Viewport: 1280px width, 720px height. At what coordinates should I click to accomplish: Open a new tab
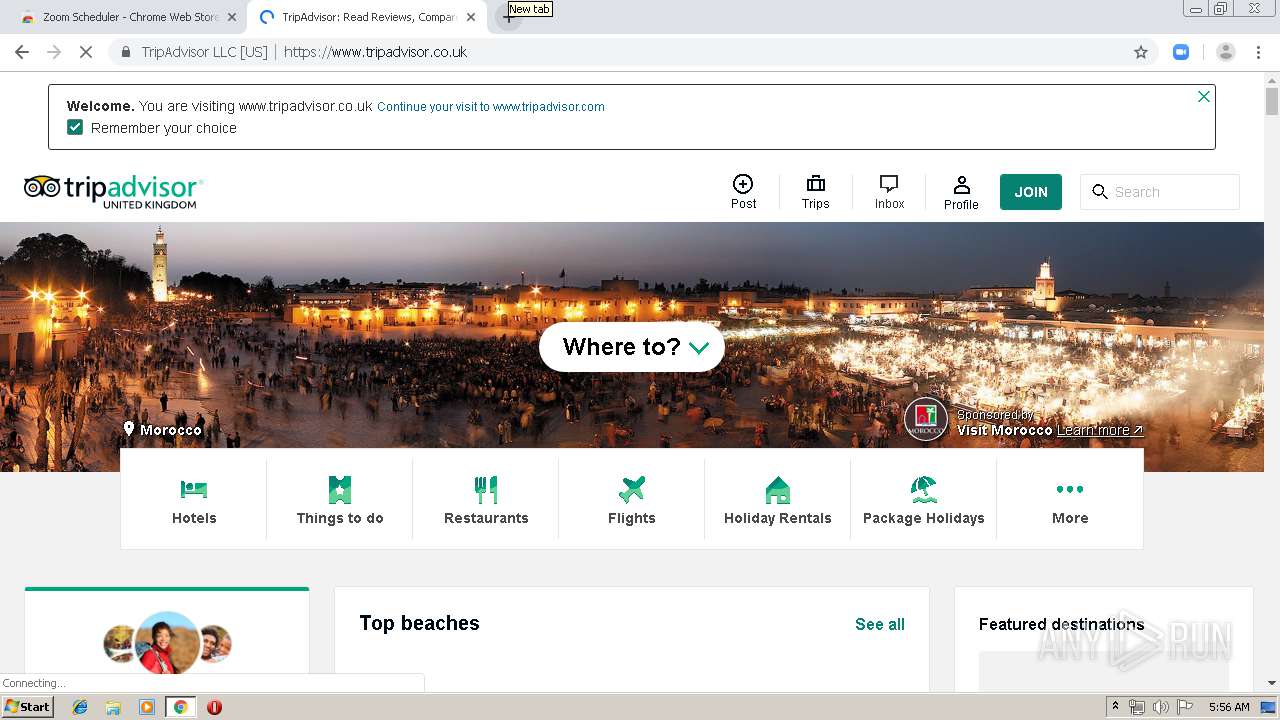pyautogui.click(x=509, y=17)
